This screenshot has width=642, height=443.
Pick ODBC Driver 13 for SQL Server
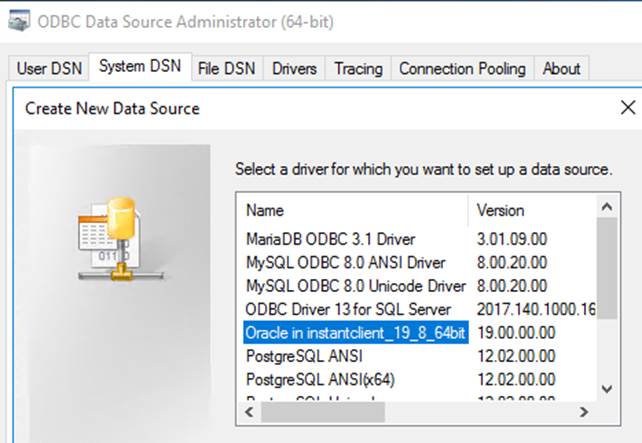(348, 309)
